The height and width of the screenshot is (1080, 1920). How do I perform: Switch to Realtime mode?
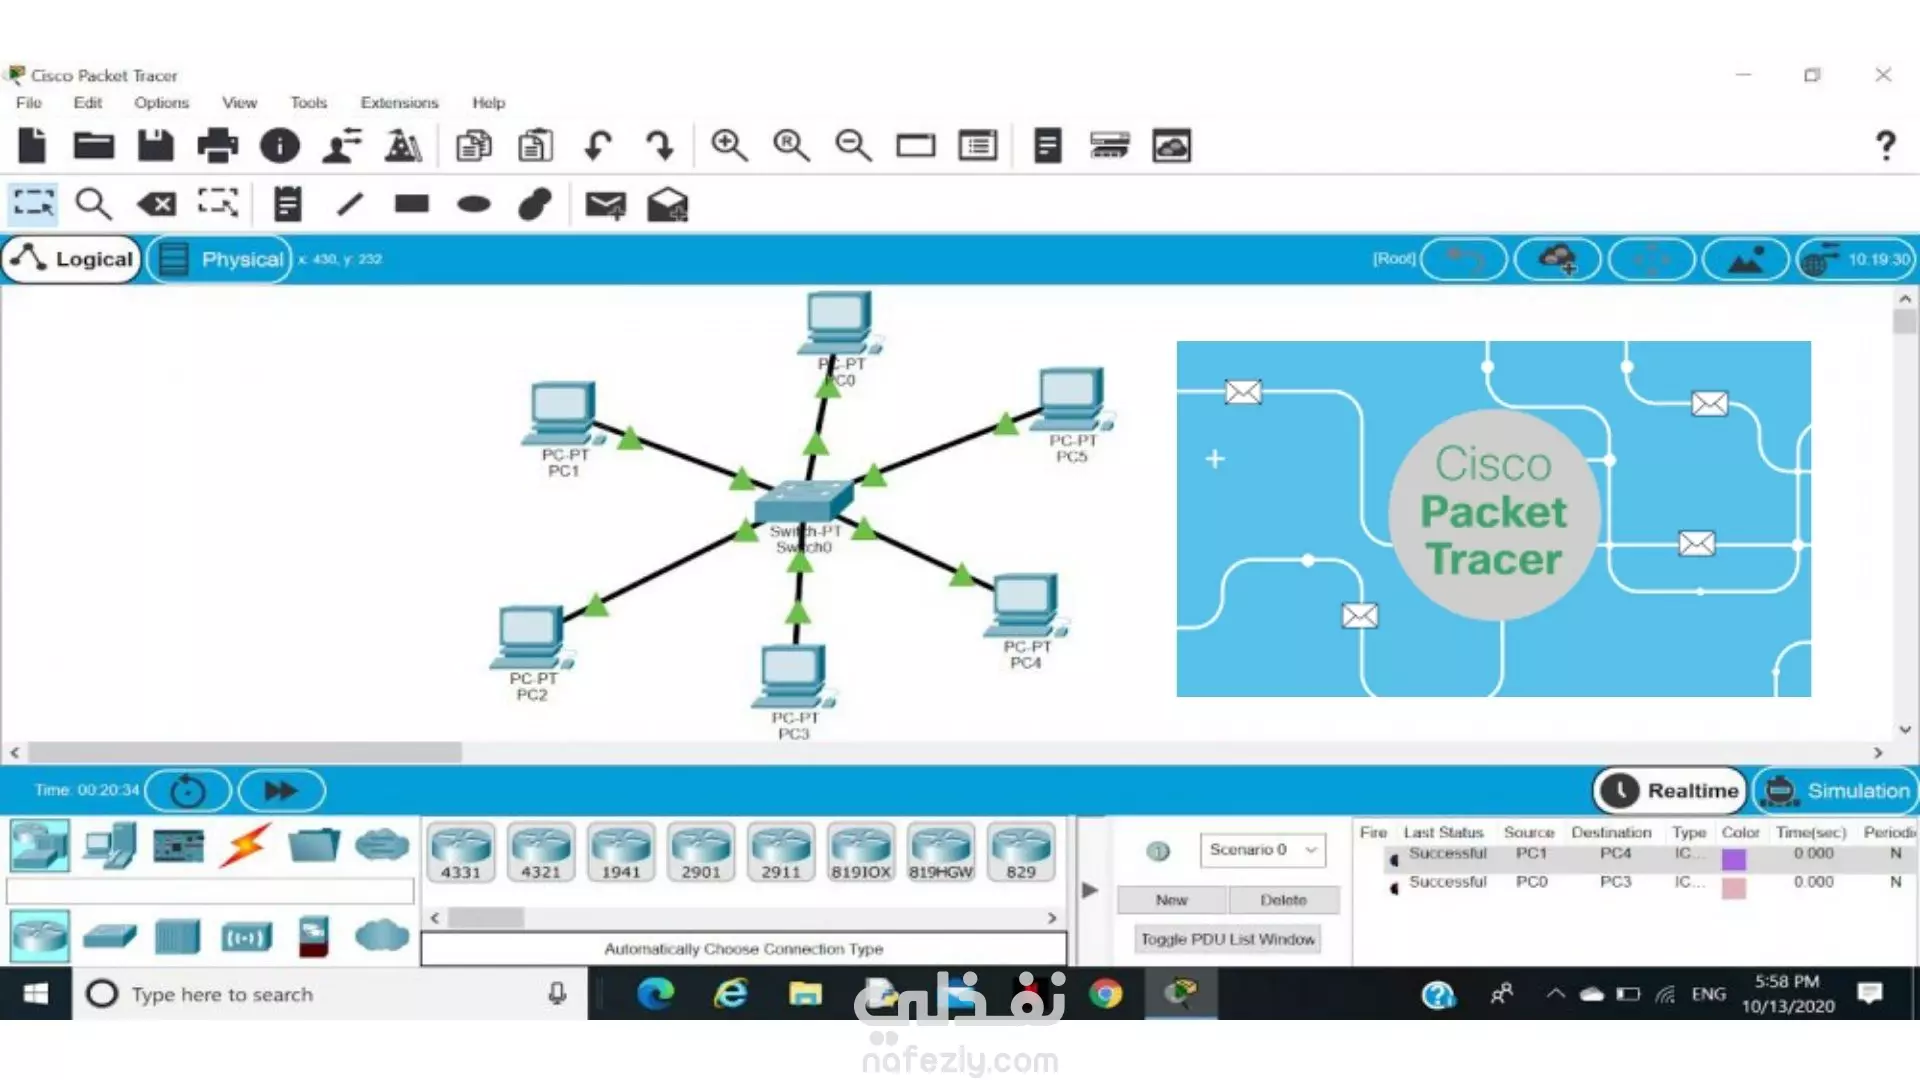(x=1670, y=791)
